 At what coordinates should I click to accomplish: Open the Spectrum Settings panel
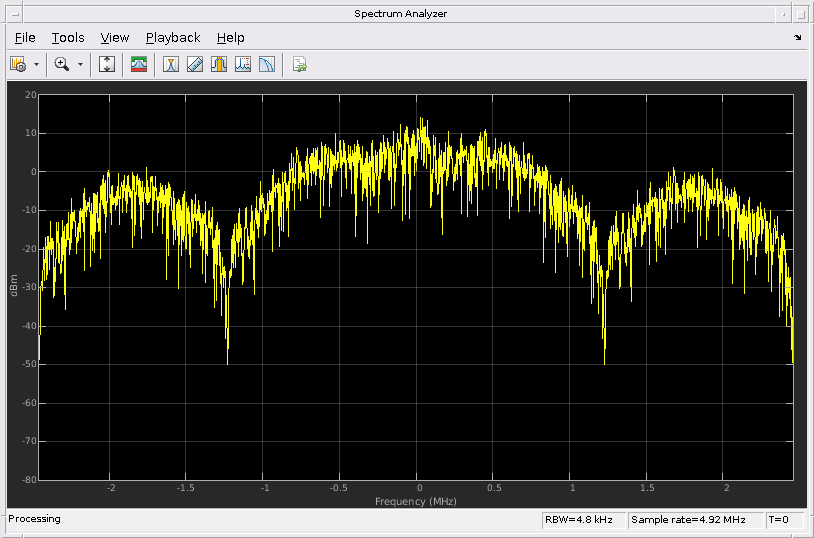(x=139, y=64)
